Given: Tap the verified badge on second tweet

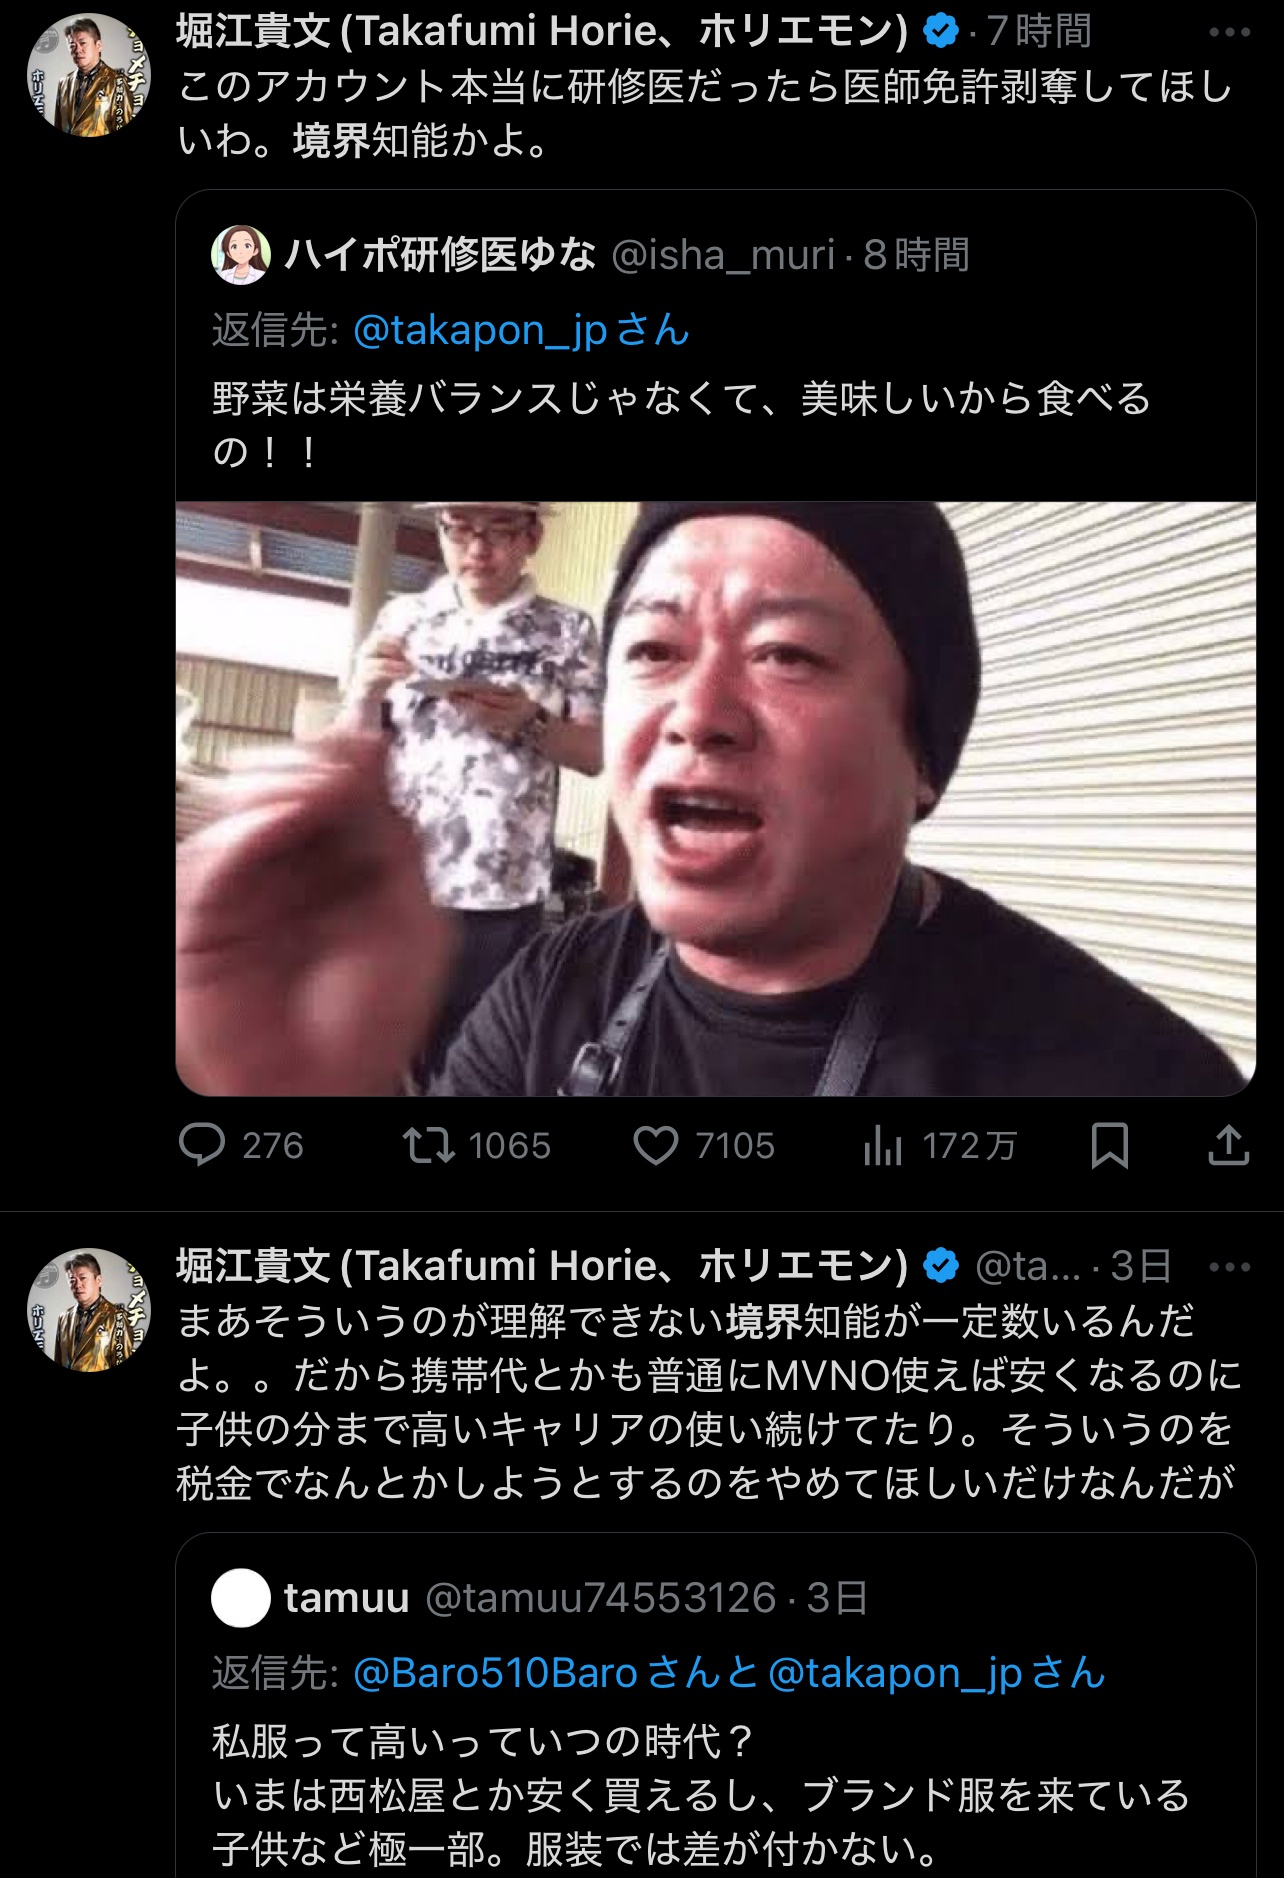Looking at the screenshot, I should (x=940, y=1267).
